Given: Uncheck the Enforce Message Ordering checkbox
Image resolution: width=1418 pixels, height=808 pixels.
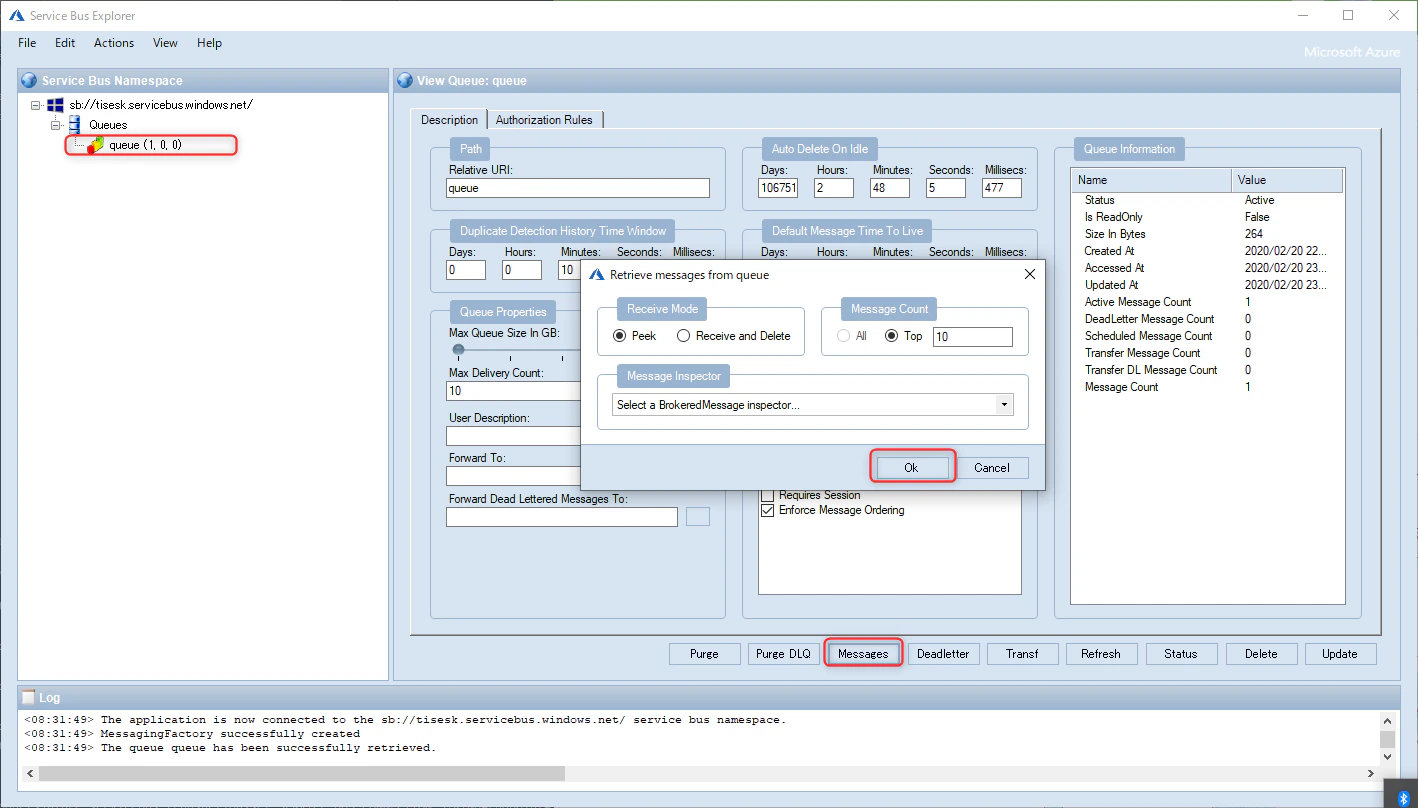Looking at the screenshot, I should coord(768,510).
